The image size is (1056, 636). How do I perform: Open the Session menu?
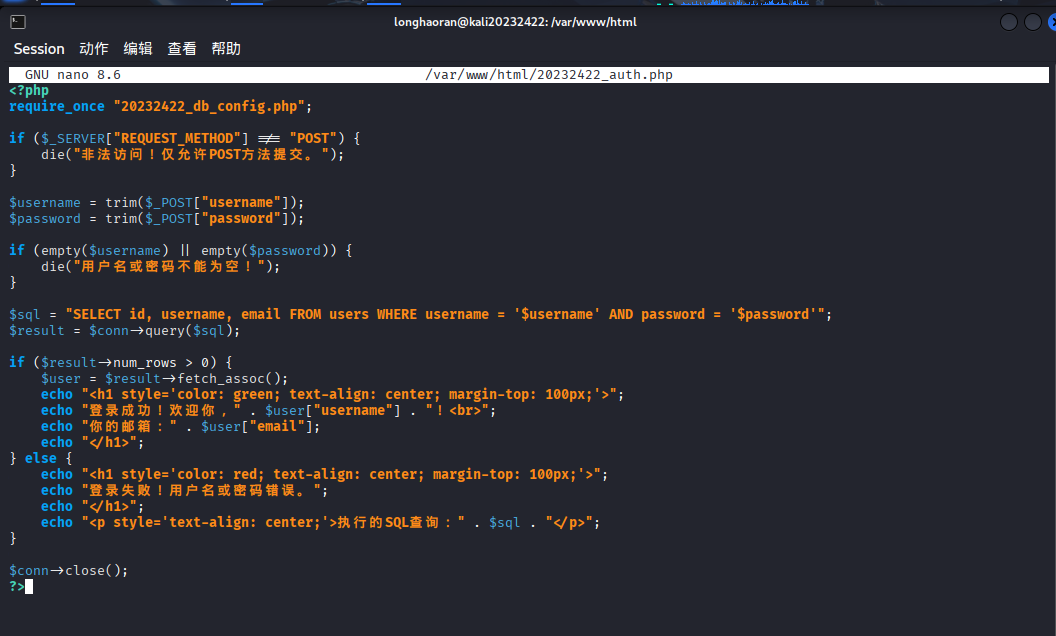(x=39, y=49)
